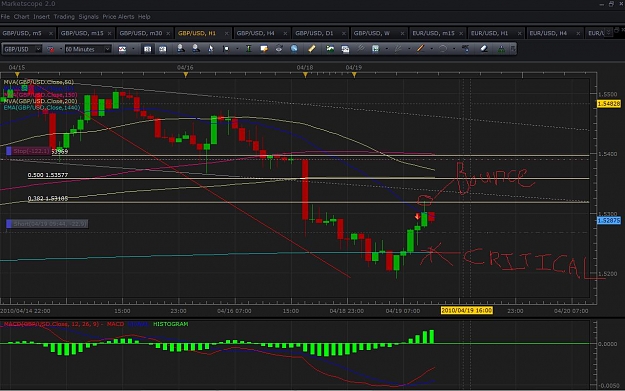
Task: Select the orange line drawing tool
Action: pyautogui.click(x=420, y=49)
